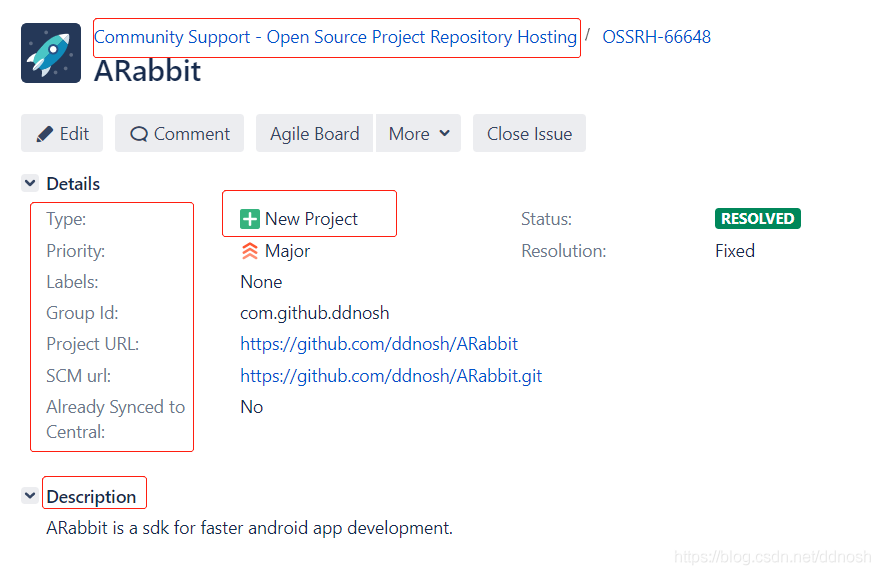Click the Resolution value Fixed
The width and height of the screenshot is (880, 575).
735,251
